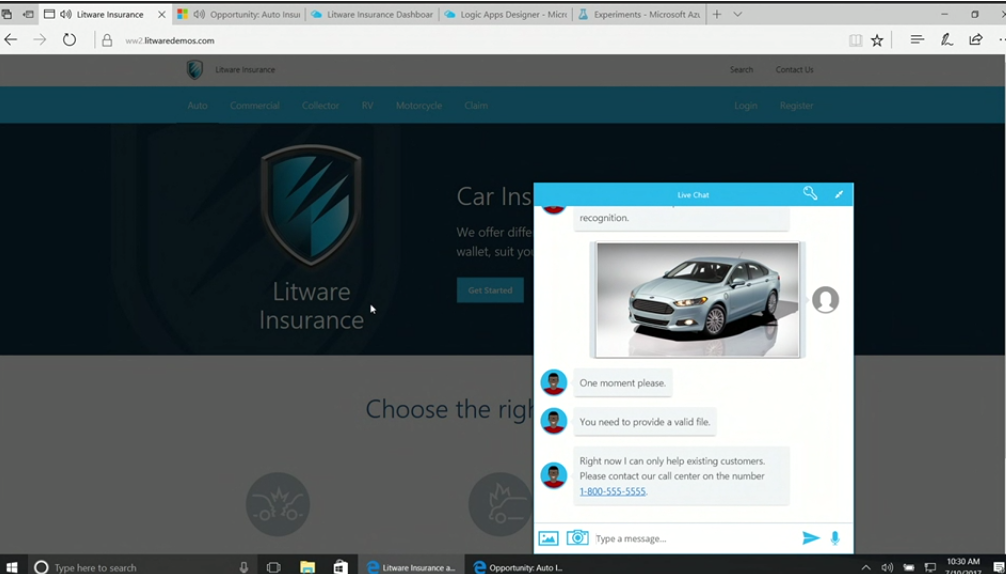Click the system tray volume icon
Viewport: 1006px width, 574px height.
coord(887,568)
